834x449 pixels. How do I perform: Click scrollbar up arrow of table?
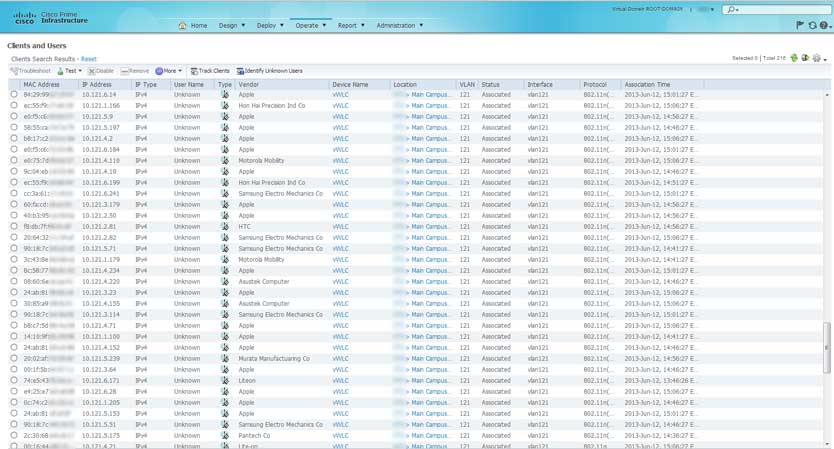(827, 95)
